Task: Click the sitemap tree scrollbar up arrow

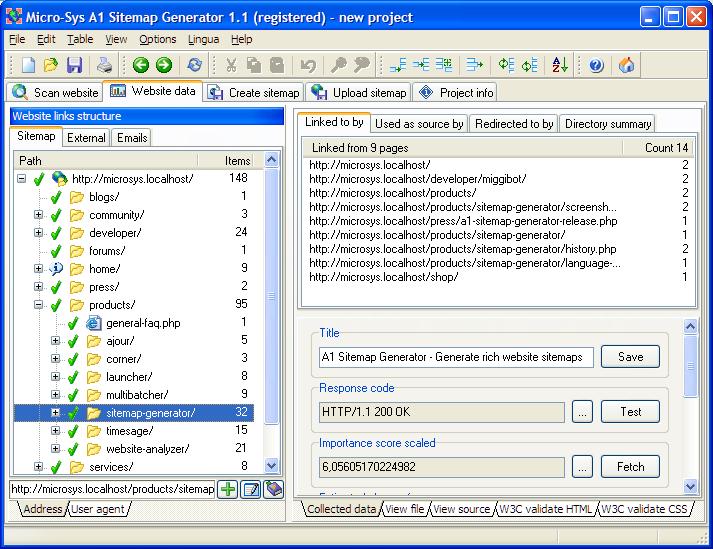Action: click(x=271, y=160)
